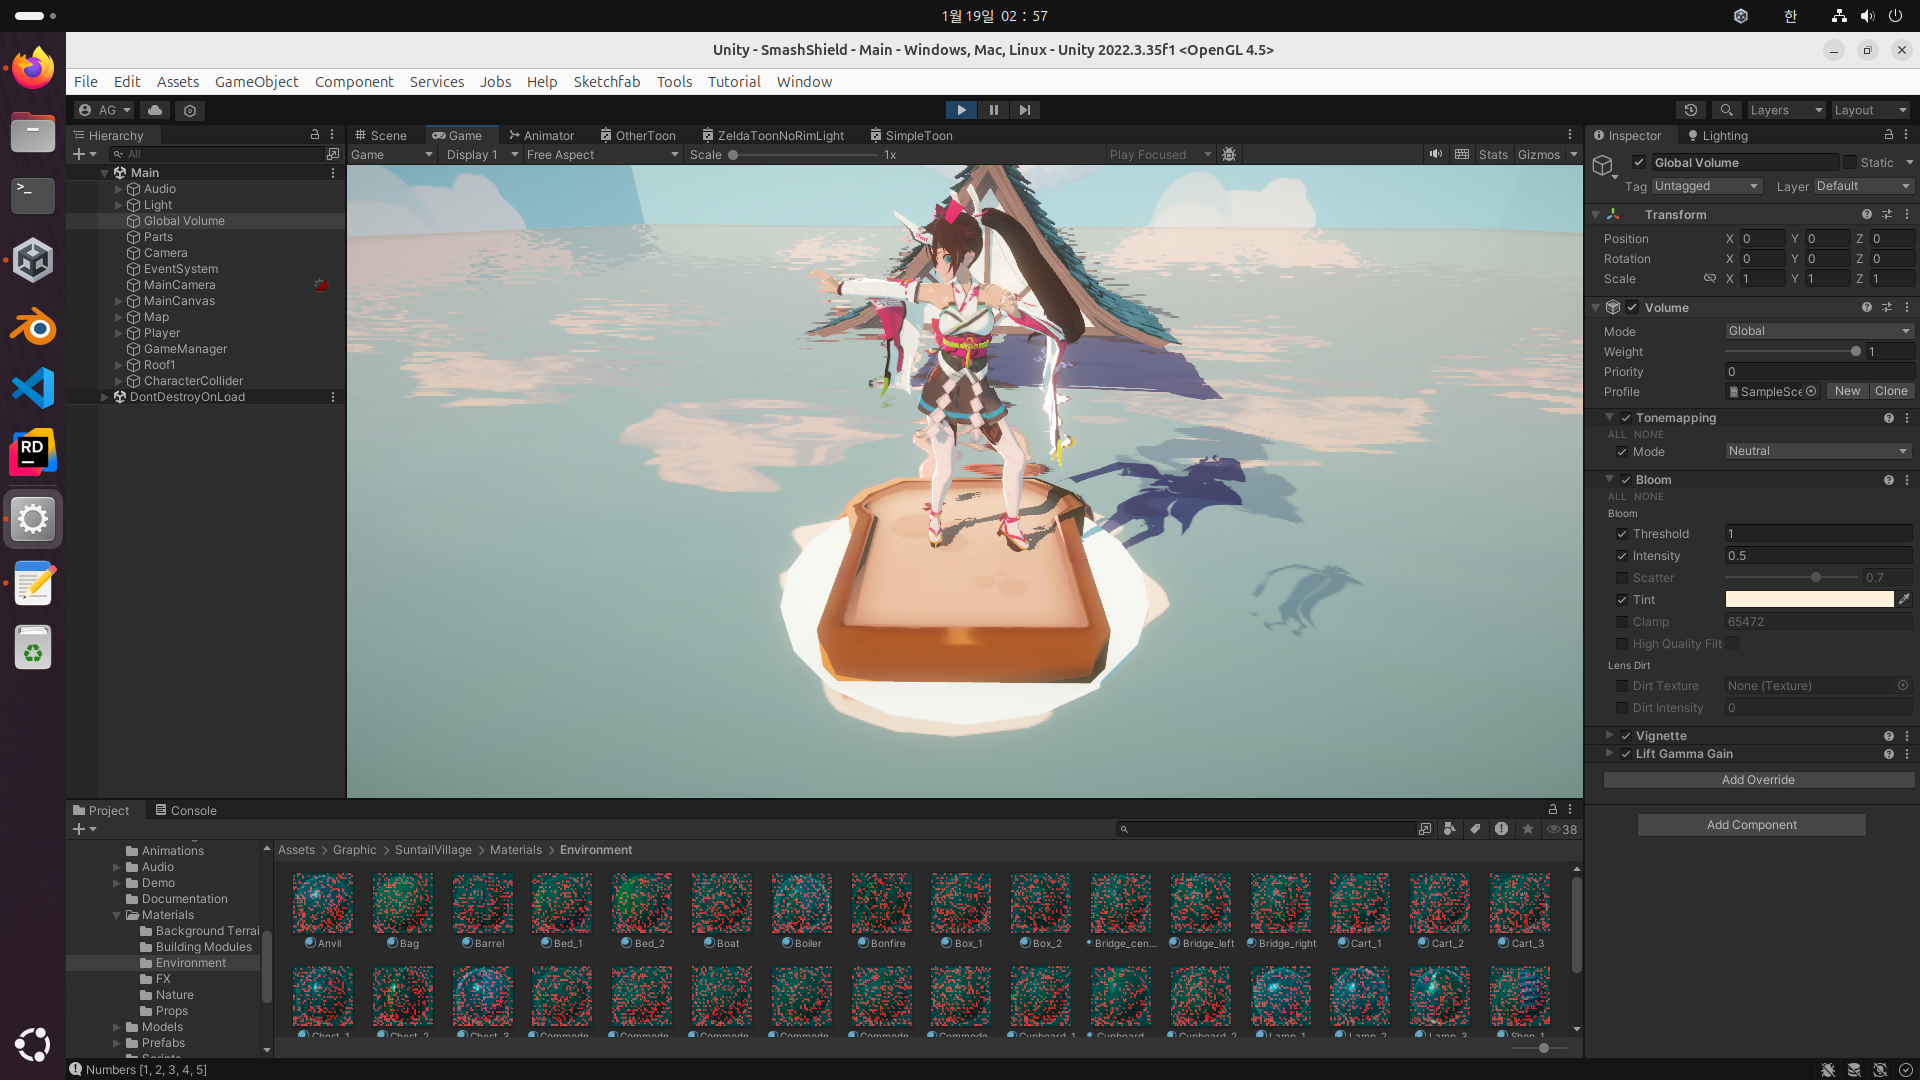Open JetBrains Rider from dock
Screen dimensions: 1920x1080
(x=33, y=453)
